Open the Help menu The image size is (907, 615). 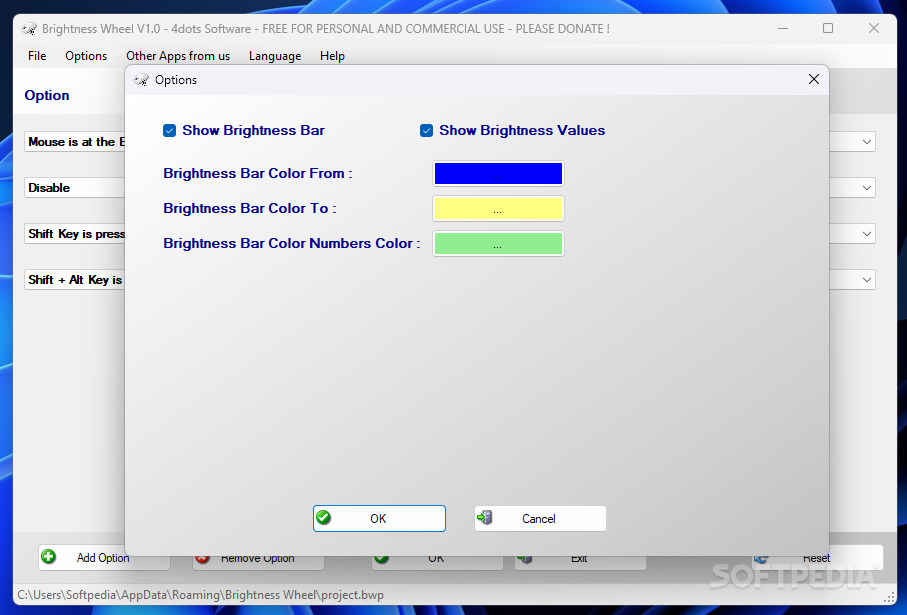(x=332, y=56)
